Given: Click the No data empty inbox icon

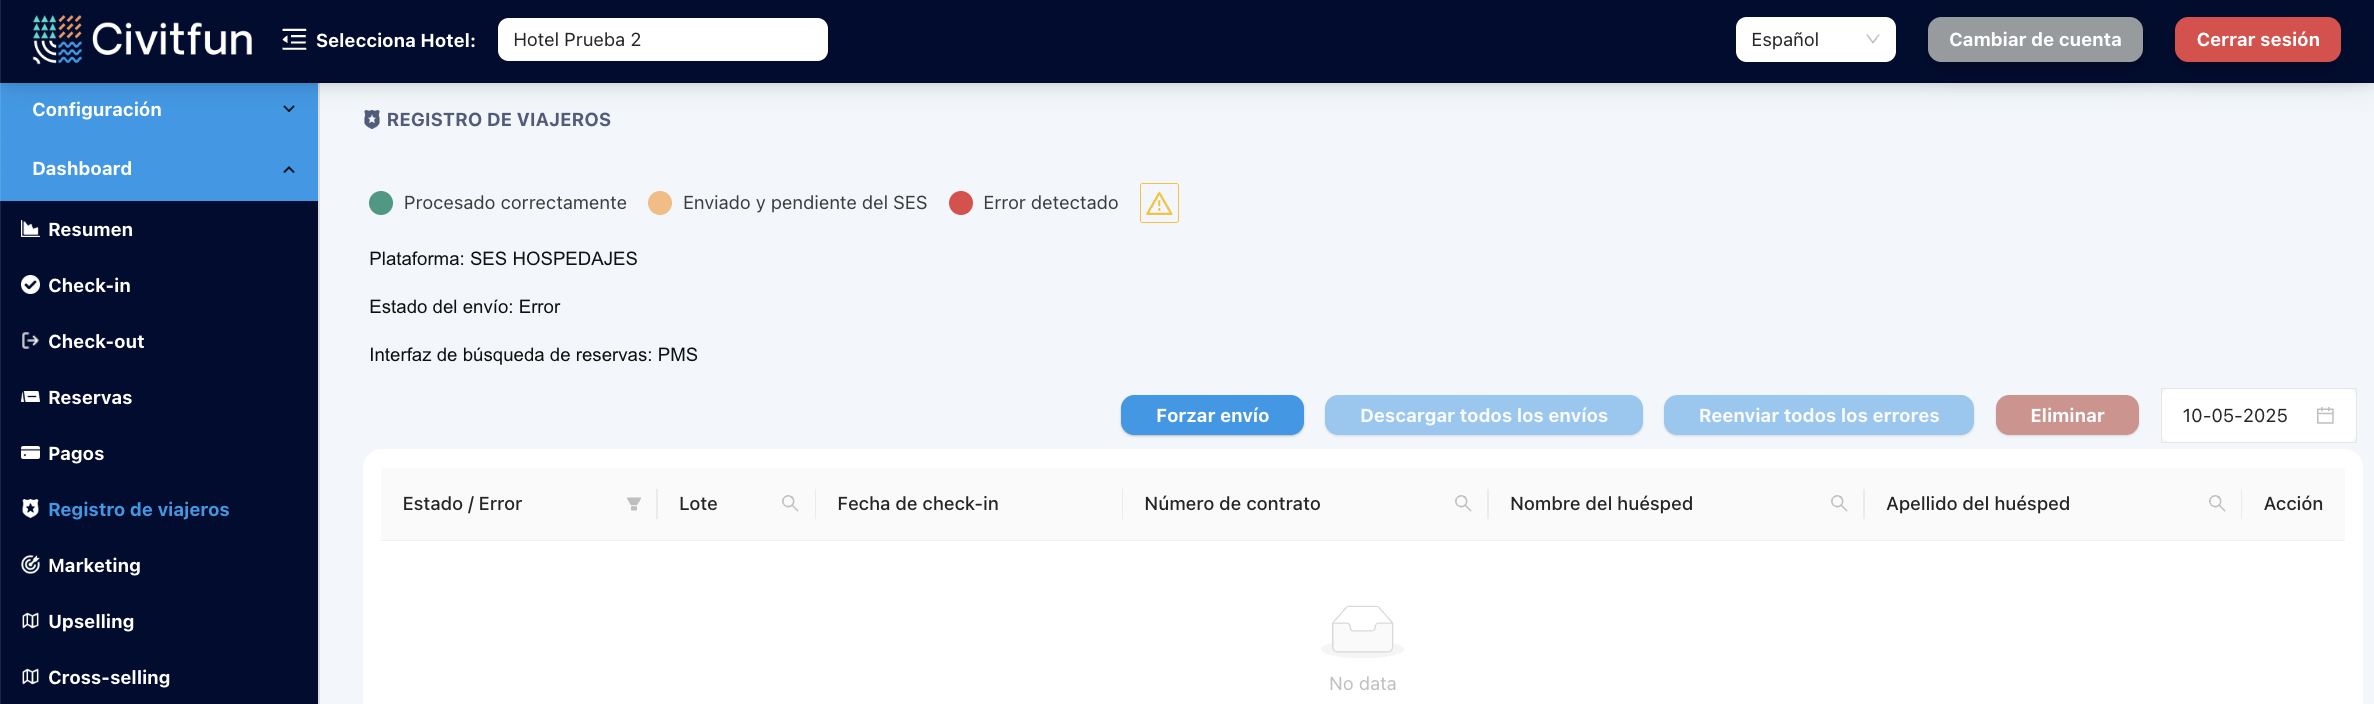Looking at the screenshot, I should [1362, 632].
